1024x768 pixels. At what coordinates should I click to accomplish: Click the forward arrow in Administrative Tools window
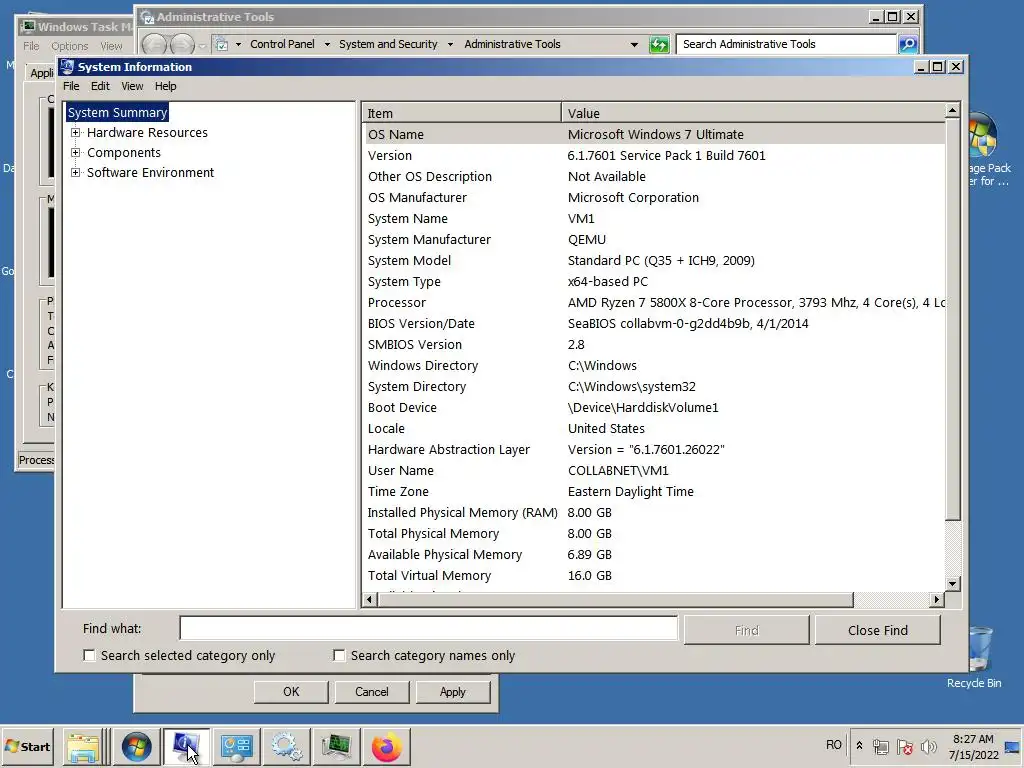click(x=182, y=44)
